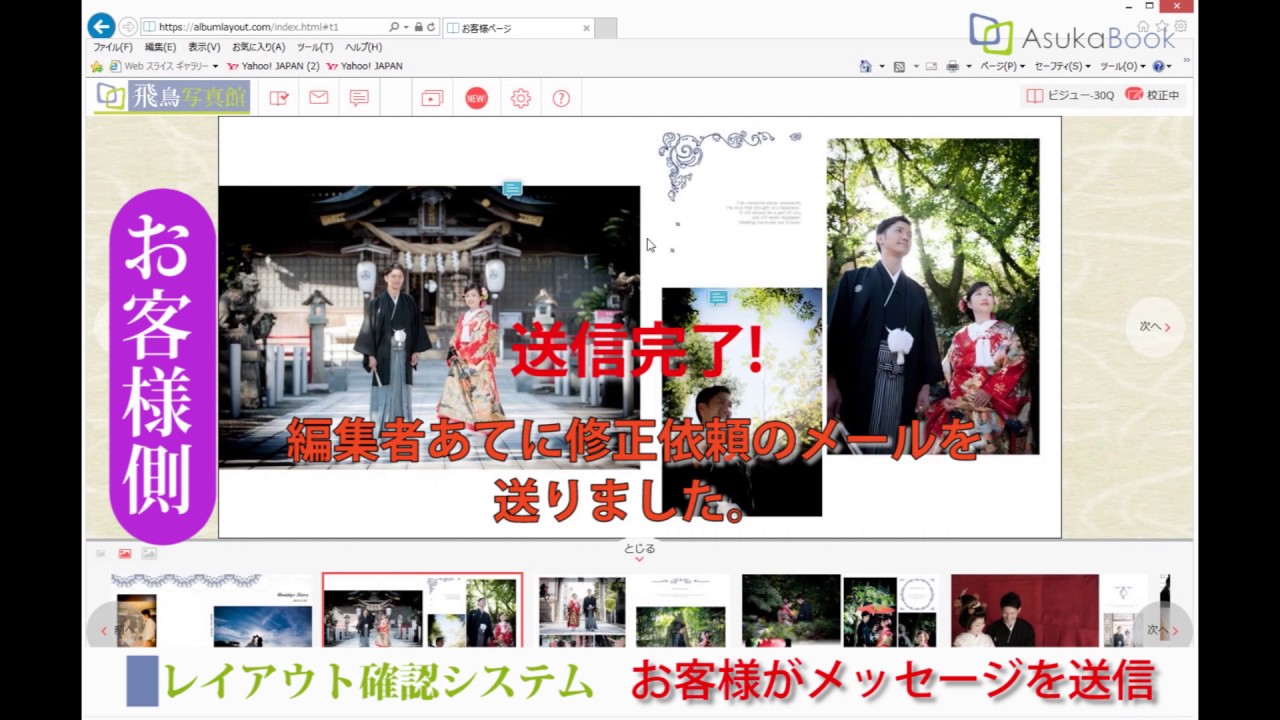This screenshot has width=1280, height=720.
Task: Click the comment marker on tree photo
Action: pyautogui.click(x=718, y=298)
